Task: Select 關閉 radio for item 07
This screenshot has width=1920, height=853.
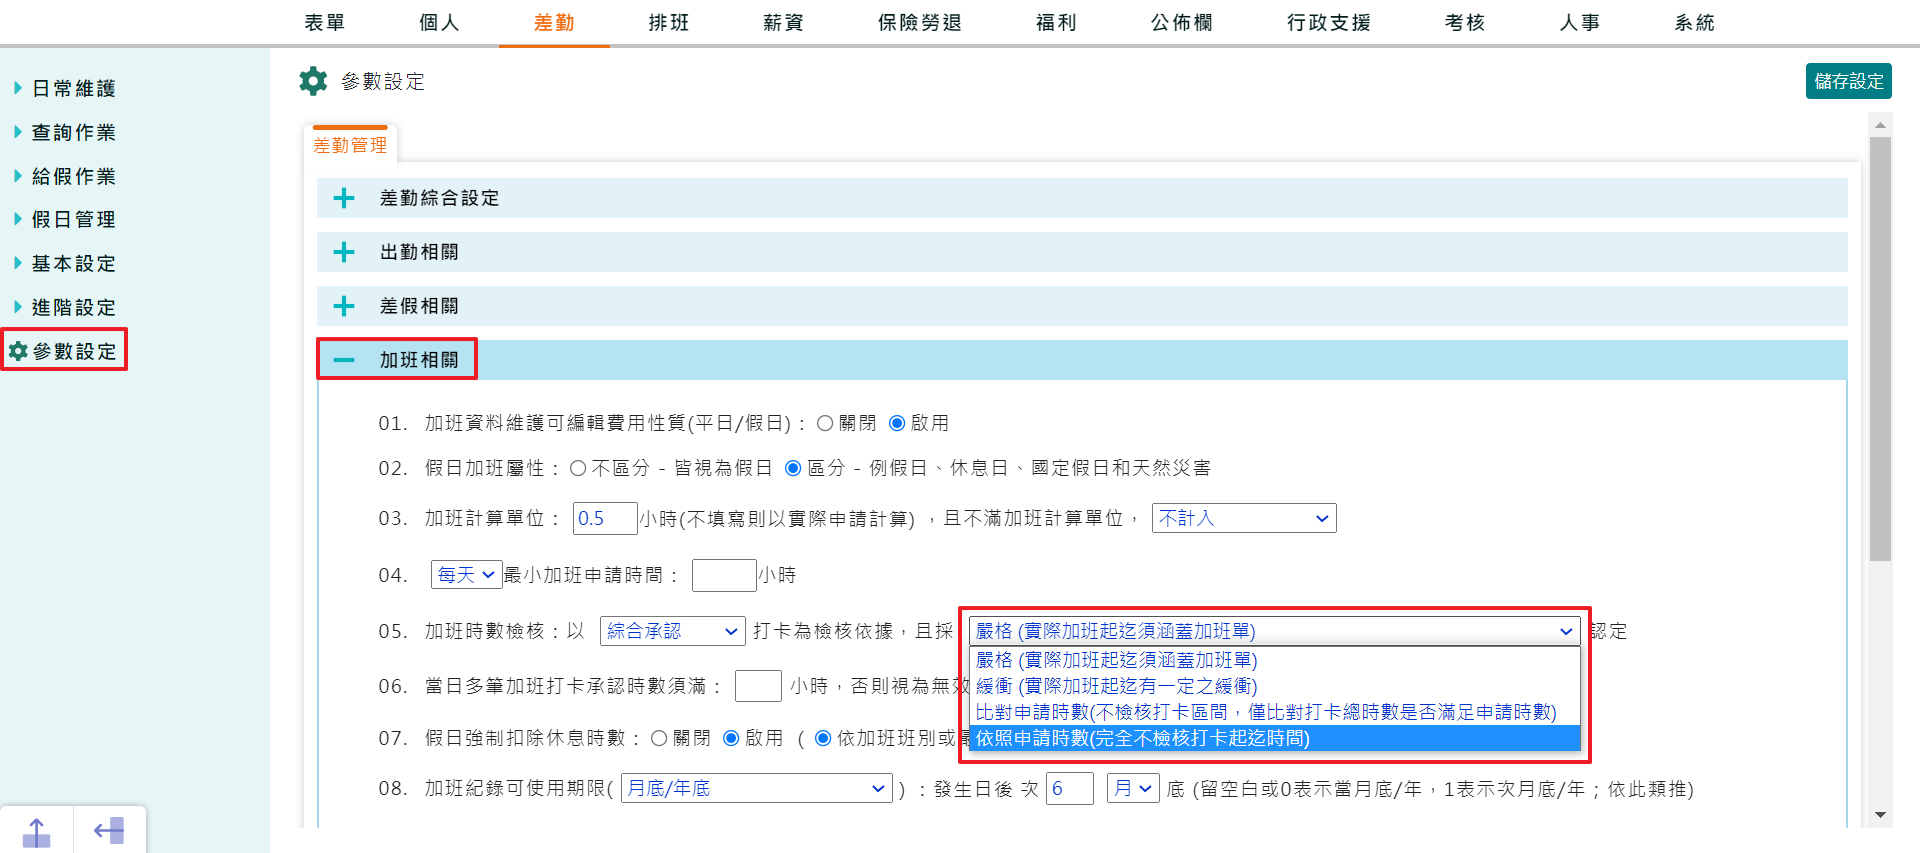Action: coord(659,738)
